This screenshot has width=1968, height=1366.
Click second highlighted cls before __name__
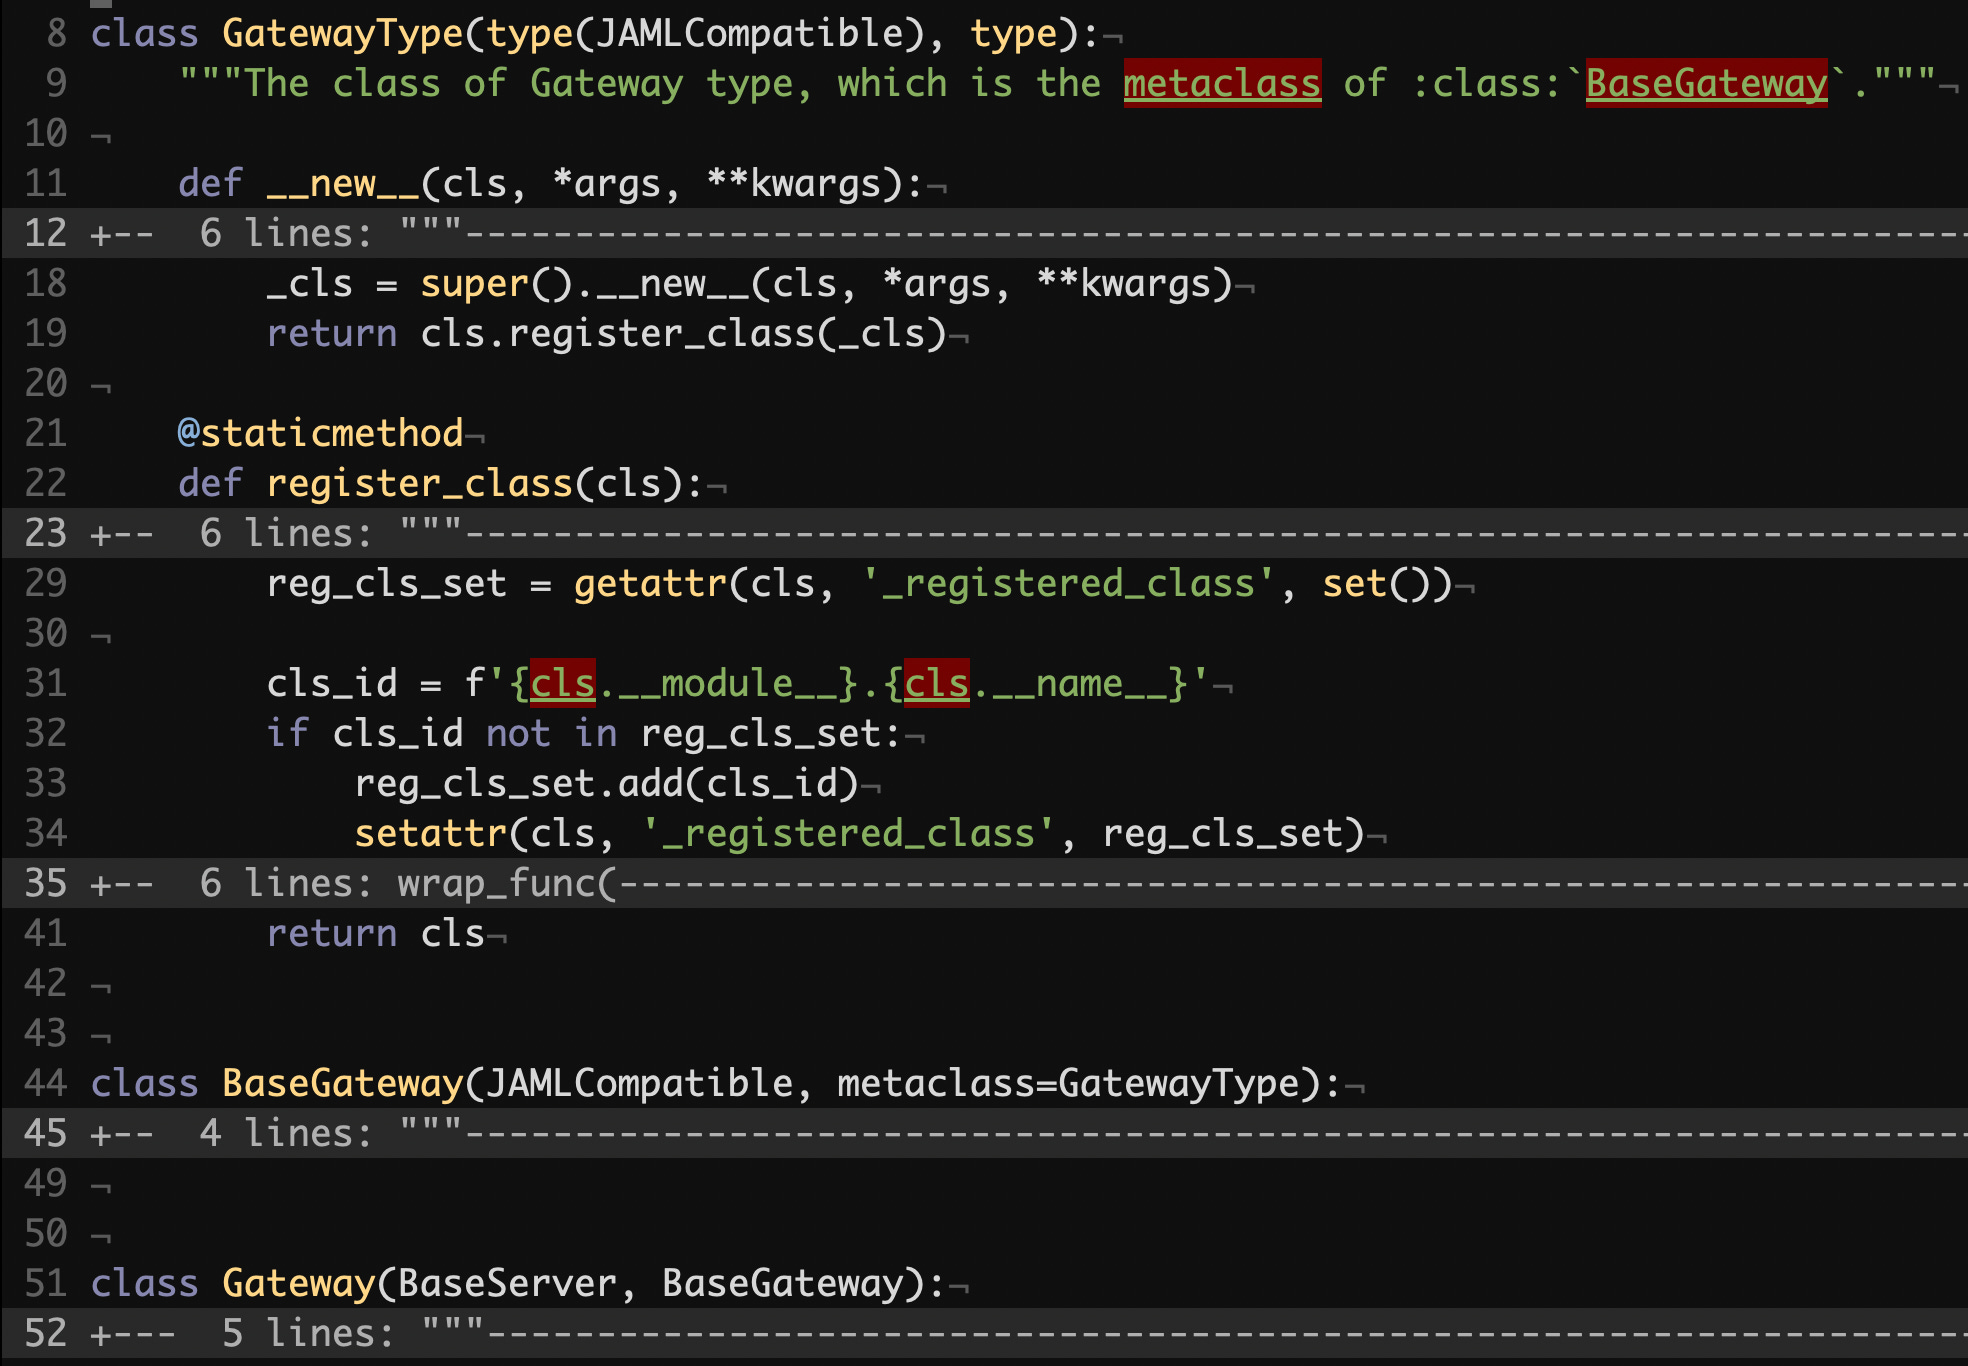(936, 683)
